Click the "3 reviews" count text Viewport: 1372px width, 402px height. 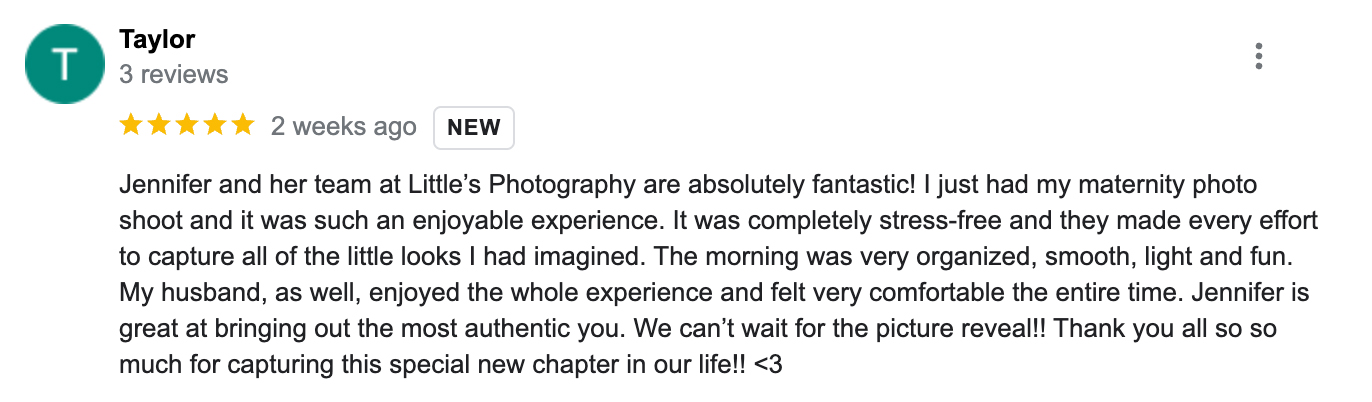pos(174,75)
